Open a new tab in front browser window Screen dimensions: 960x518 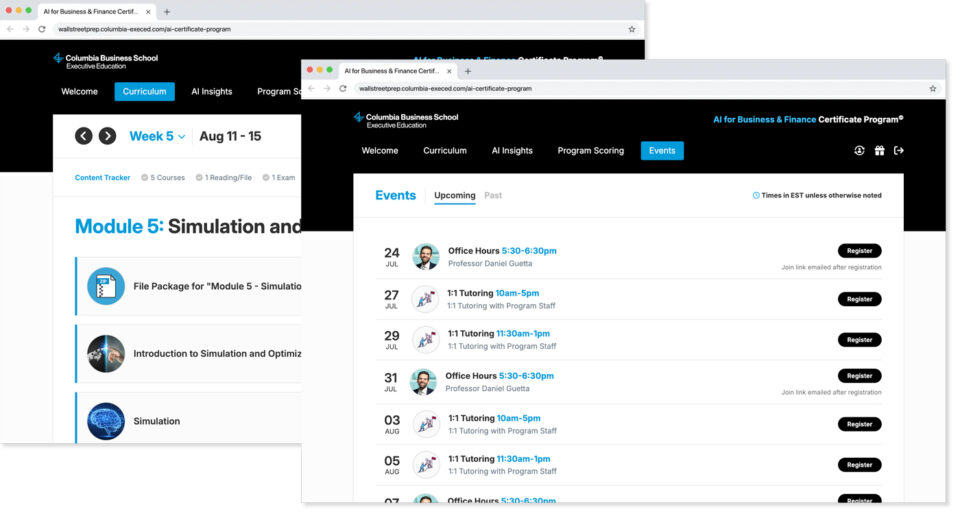[468, 71]
